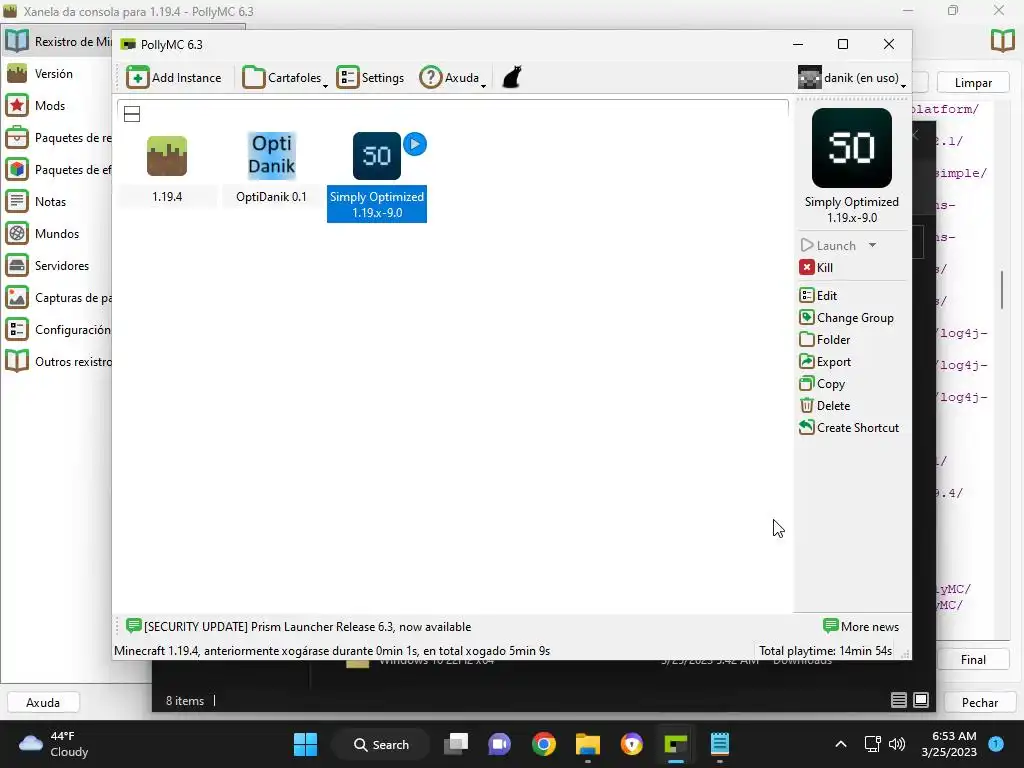Open the volume control in system tray

click(x=897, y=744)
